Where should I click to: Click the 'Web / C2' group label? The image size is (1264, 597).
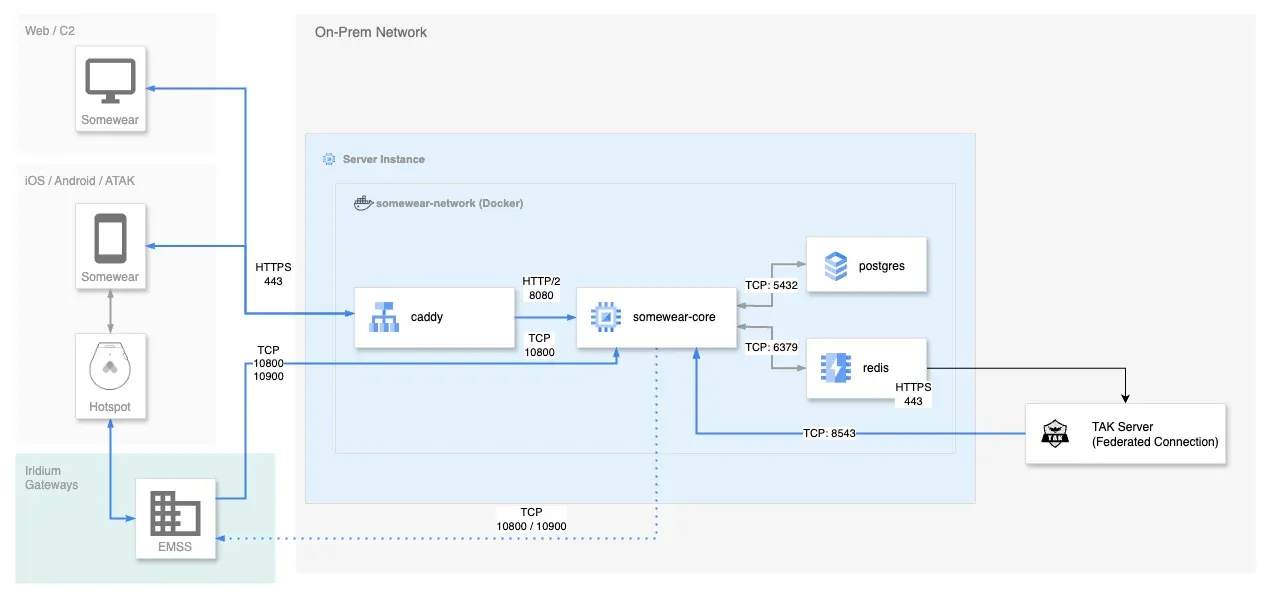click(x=50, y=31)
